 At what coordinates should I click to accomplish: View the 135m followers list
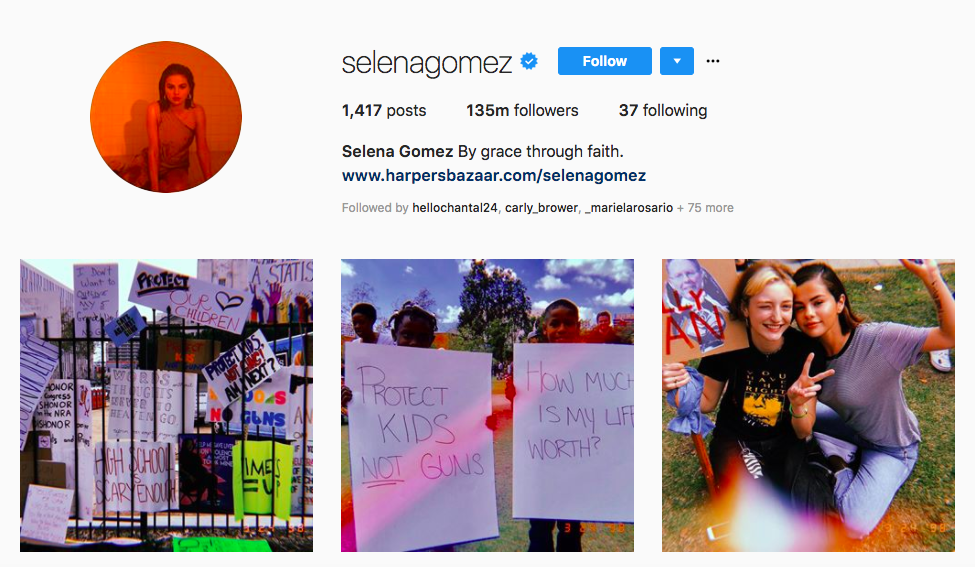click(x=522, y=111)
